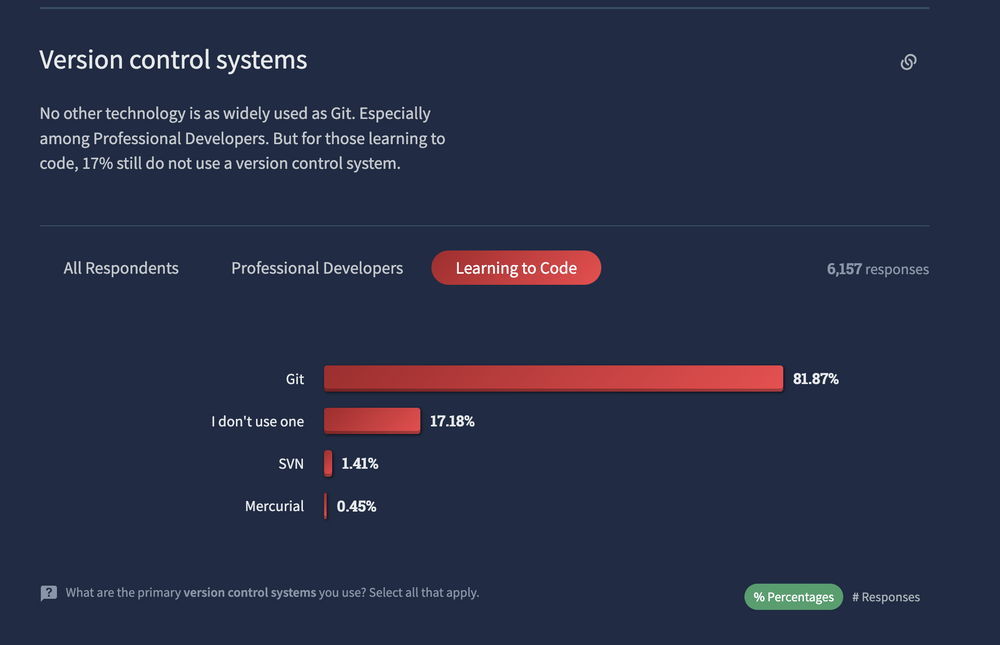Click the survey question text at bottom
This screenshot has height=645, width=1000.
pyautogui.click(x=272, y=592)
